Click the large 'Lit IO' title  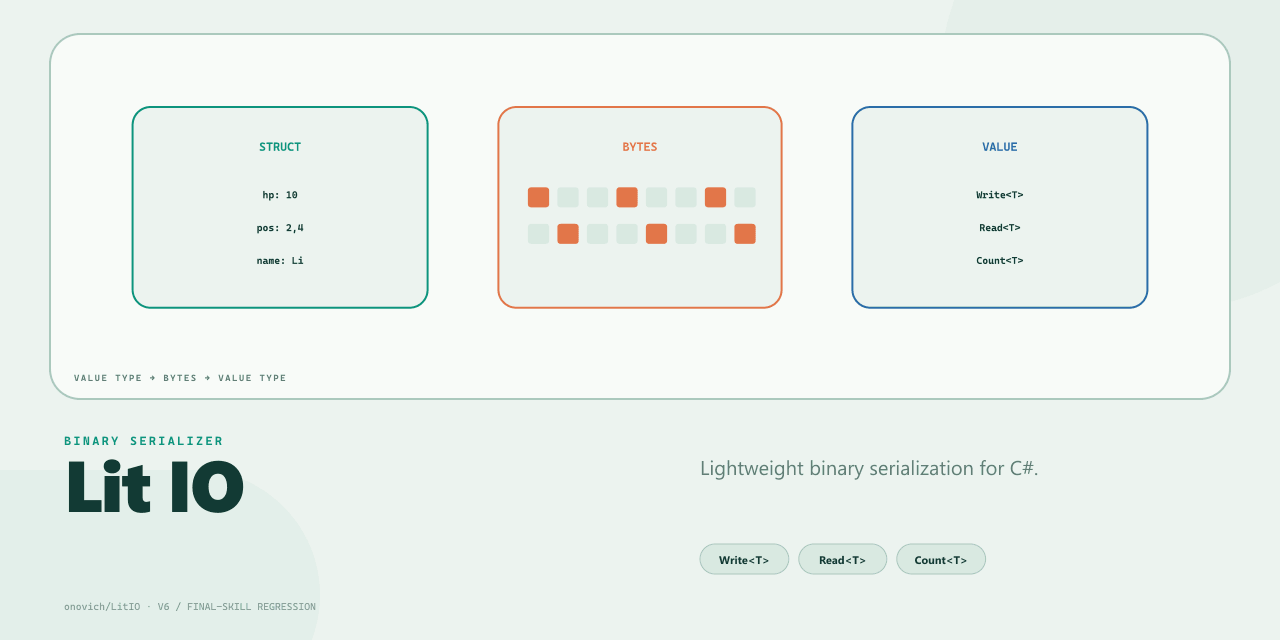155,487
